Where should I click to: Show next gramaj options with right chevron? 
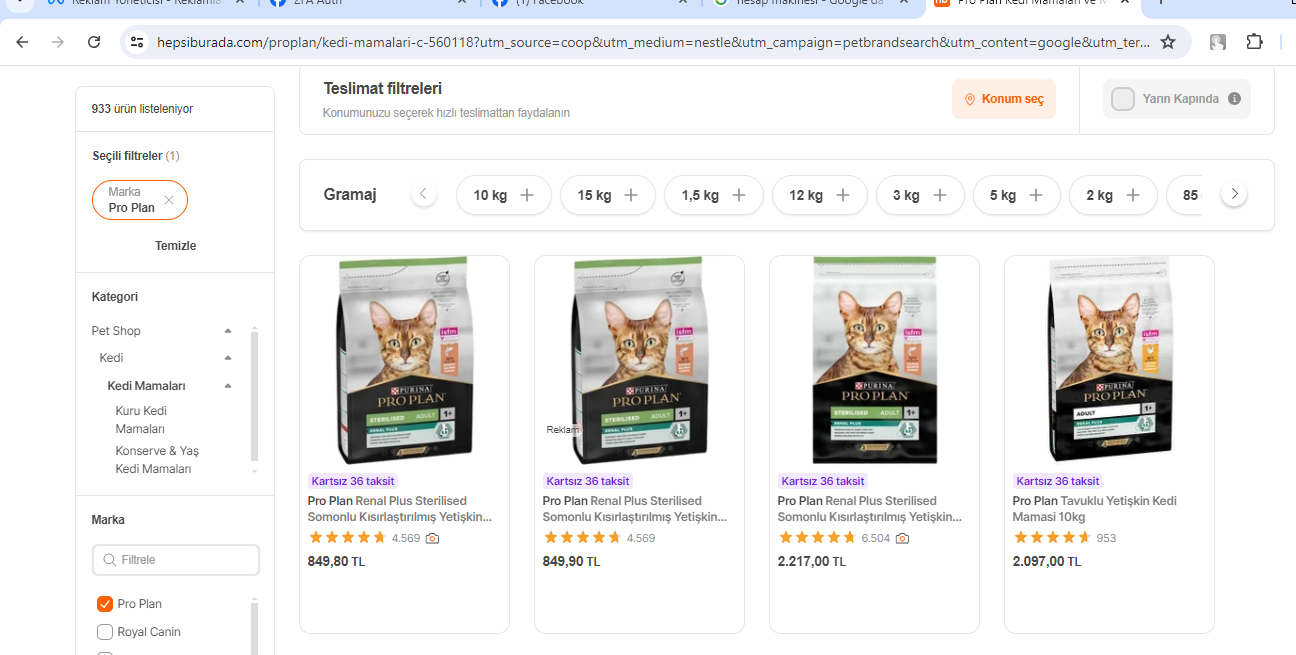1234,194
